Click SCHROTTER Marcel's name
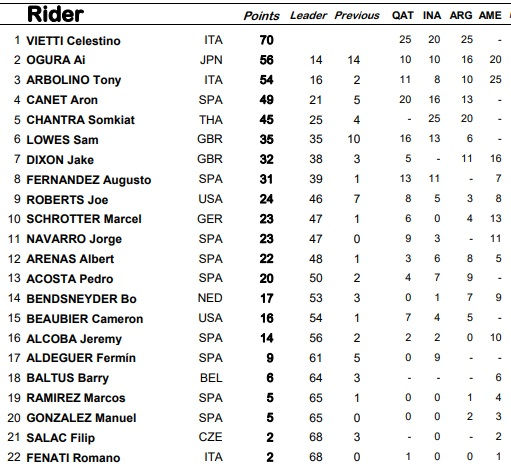Viewport: 511px width, 467px height. 84,219
